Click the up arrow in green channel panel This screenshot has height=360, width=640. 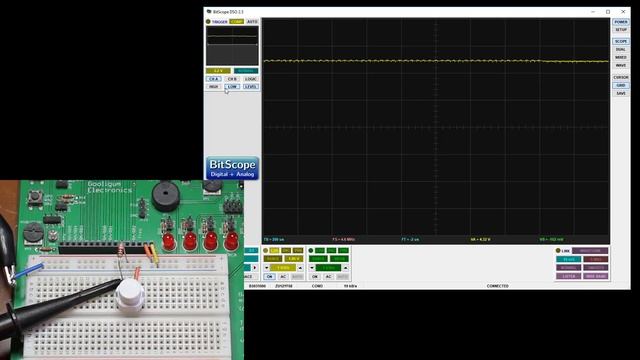click(x=346, y=268)
